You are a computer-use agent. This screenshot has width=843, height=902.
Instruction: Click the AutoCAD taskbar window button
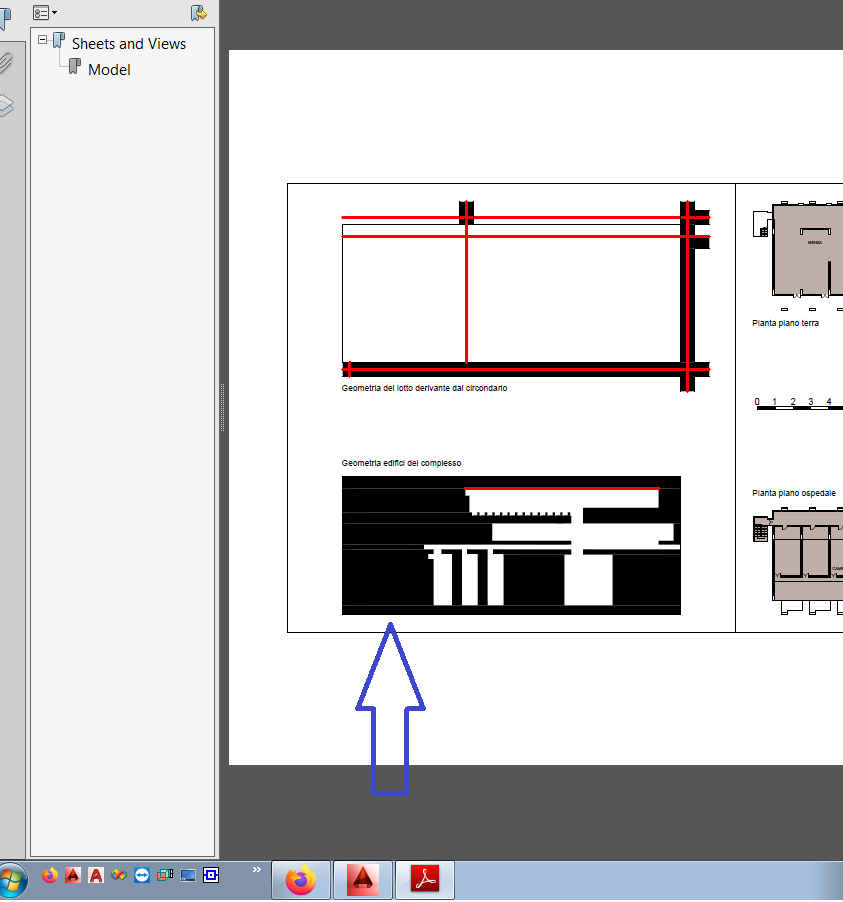(x=363, y=879)
